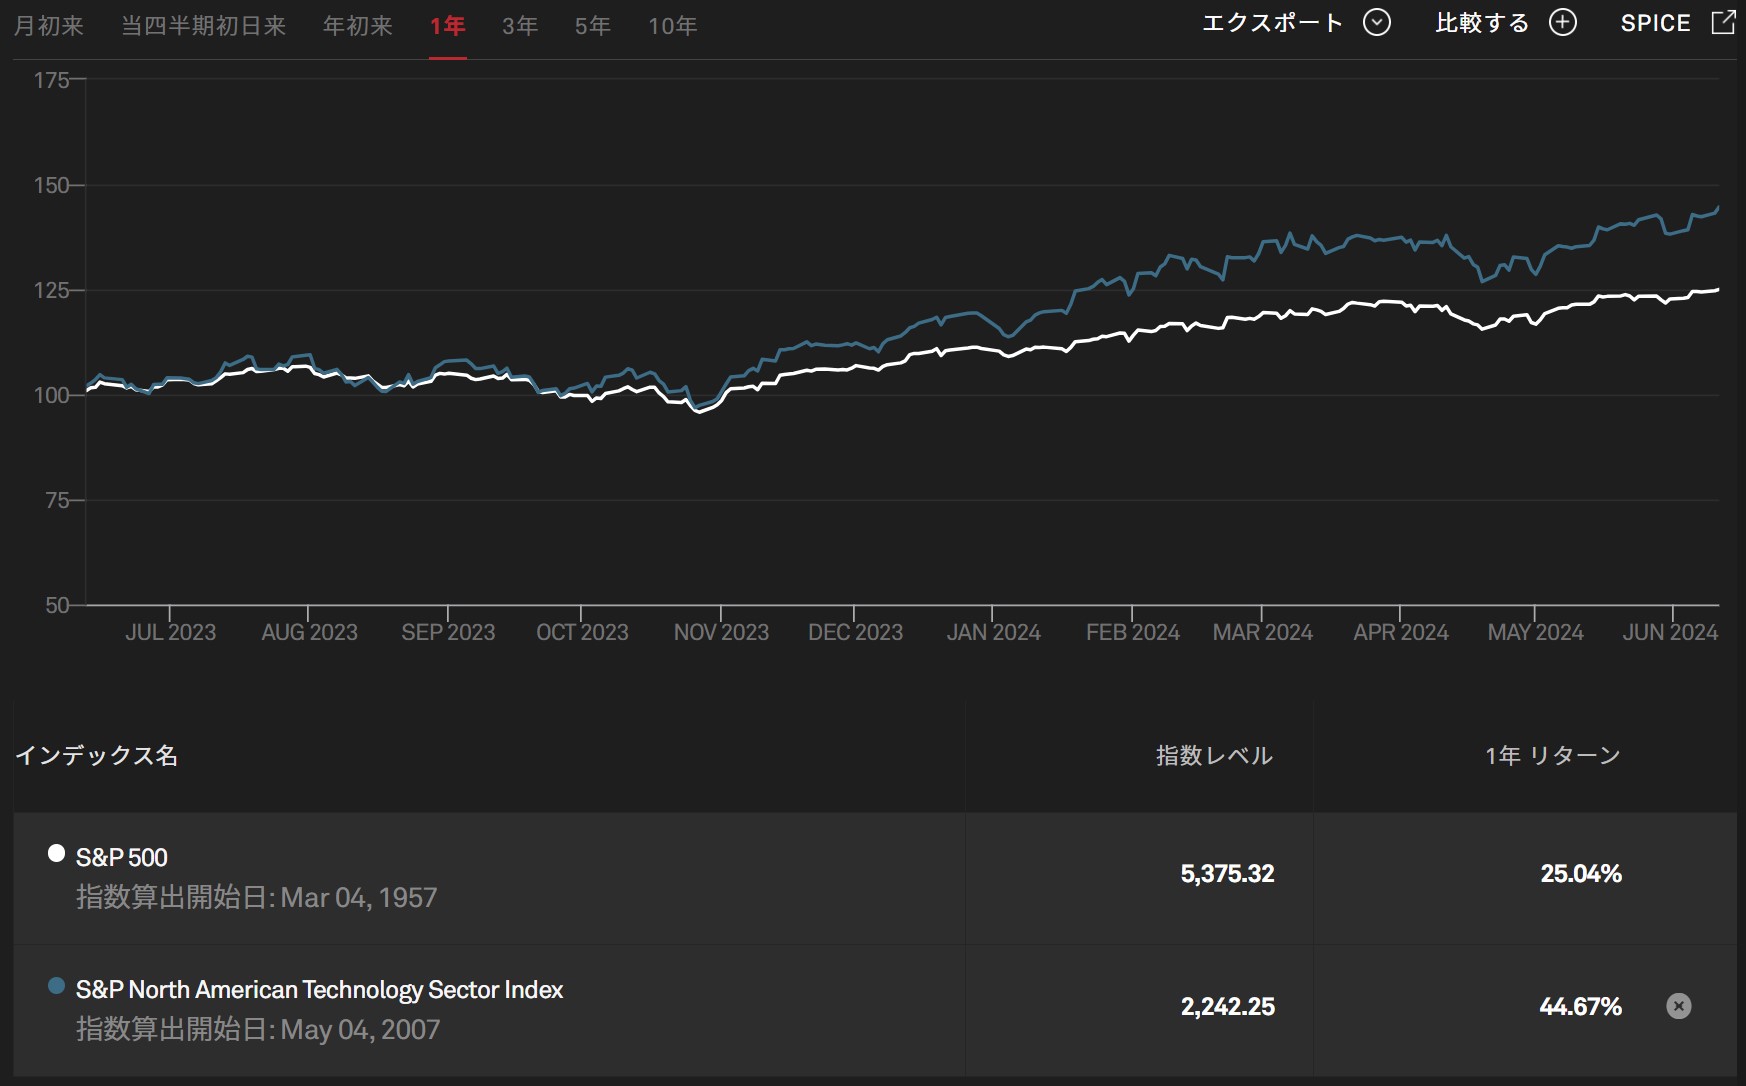This screenshot has height=1086, width=1746.
Task: Switch chart to 10年 range
Action: click(x=673, y=26)
